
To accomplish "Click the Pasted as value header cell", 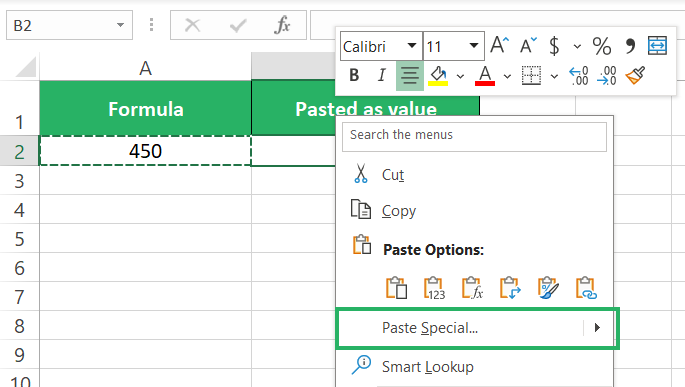I will click(366, 108).
